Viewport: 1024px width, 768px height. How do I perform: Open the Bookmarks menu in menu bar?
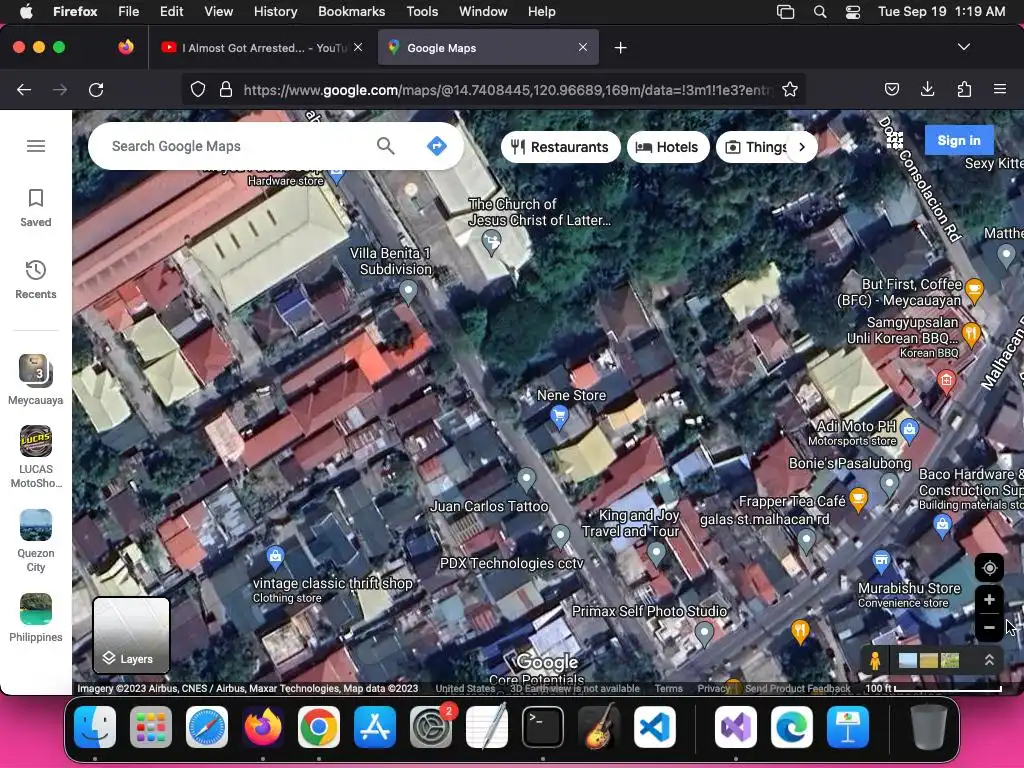[351, 11]
